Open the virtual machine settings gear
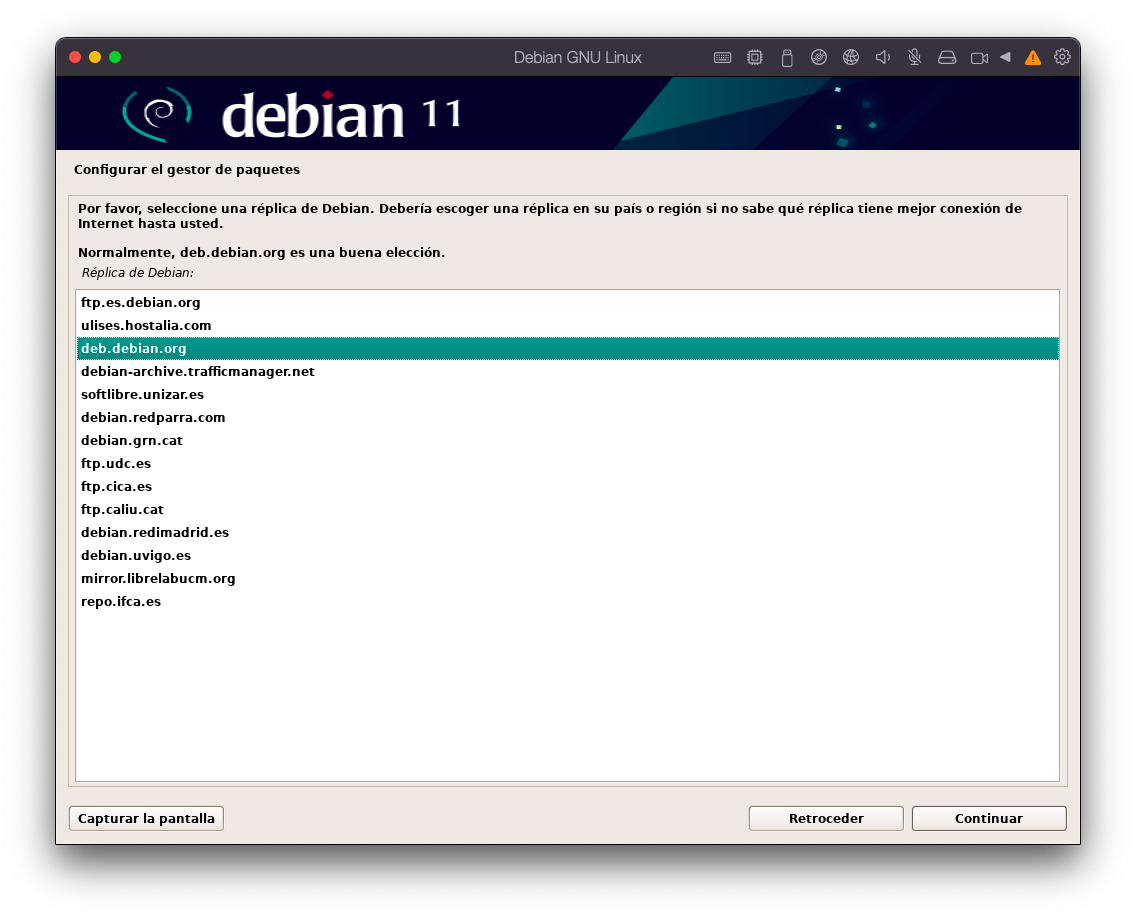 (x=1062, y=57)
